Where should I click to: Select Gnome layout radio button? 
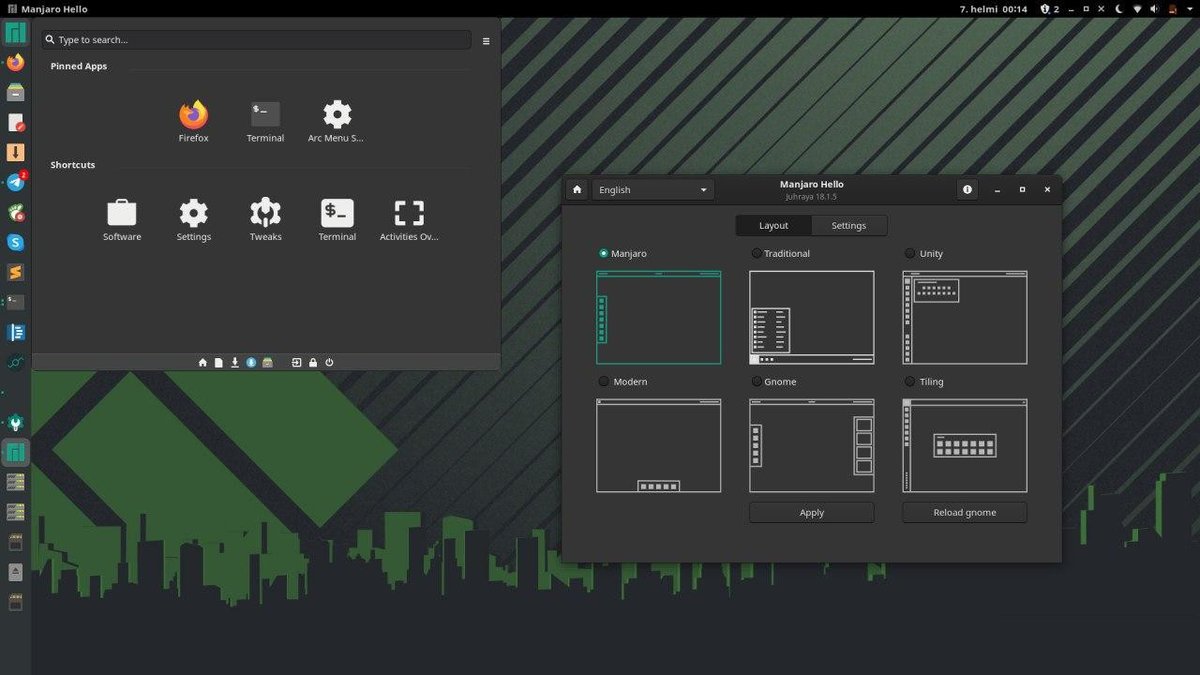757,381
